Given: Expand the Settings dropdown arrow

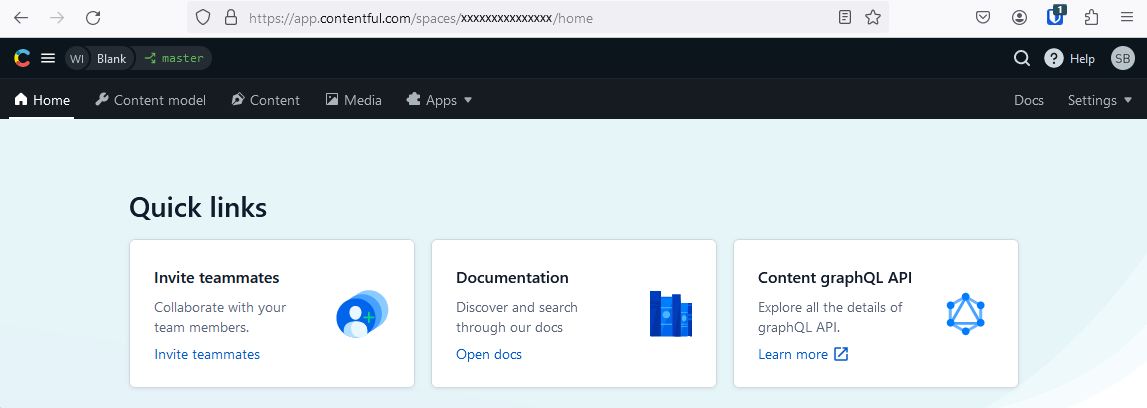Looking at the screenshot, I should point(1127,100).
